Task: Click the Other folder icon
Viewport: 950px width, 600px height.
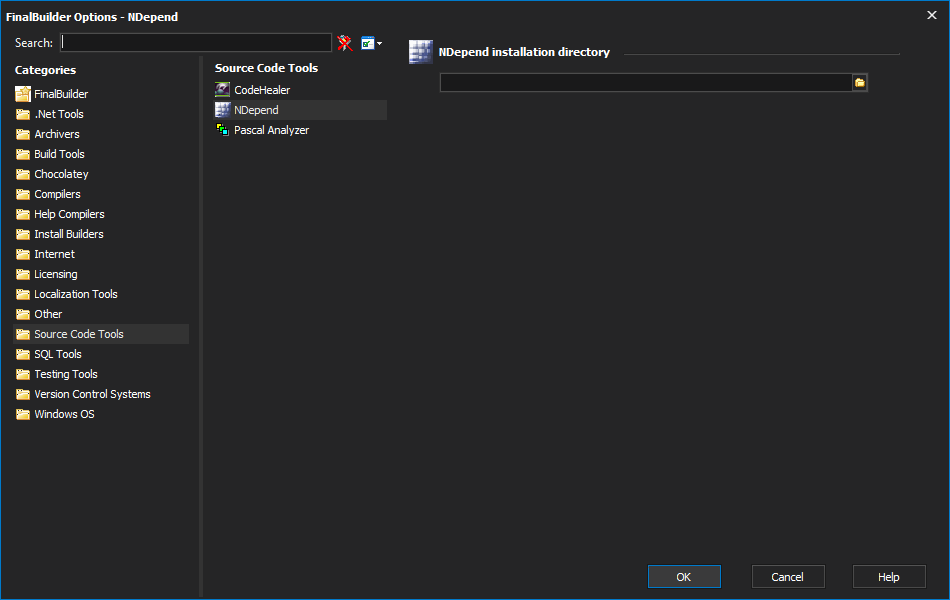Action: pos(23,314)
